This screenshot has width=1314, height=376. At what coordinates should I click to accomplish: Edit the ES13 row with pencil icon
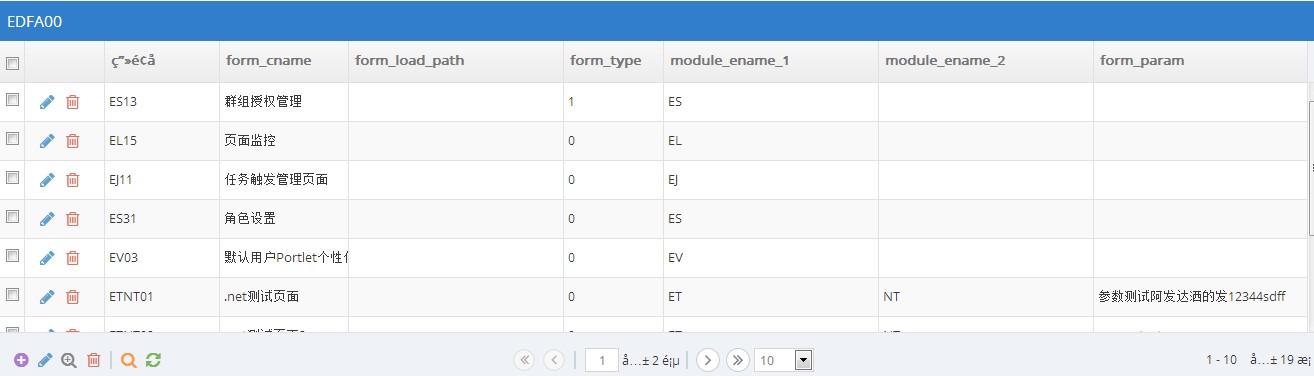coord(47,102)
